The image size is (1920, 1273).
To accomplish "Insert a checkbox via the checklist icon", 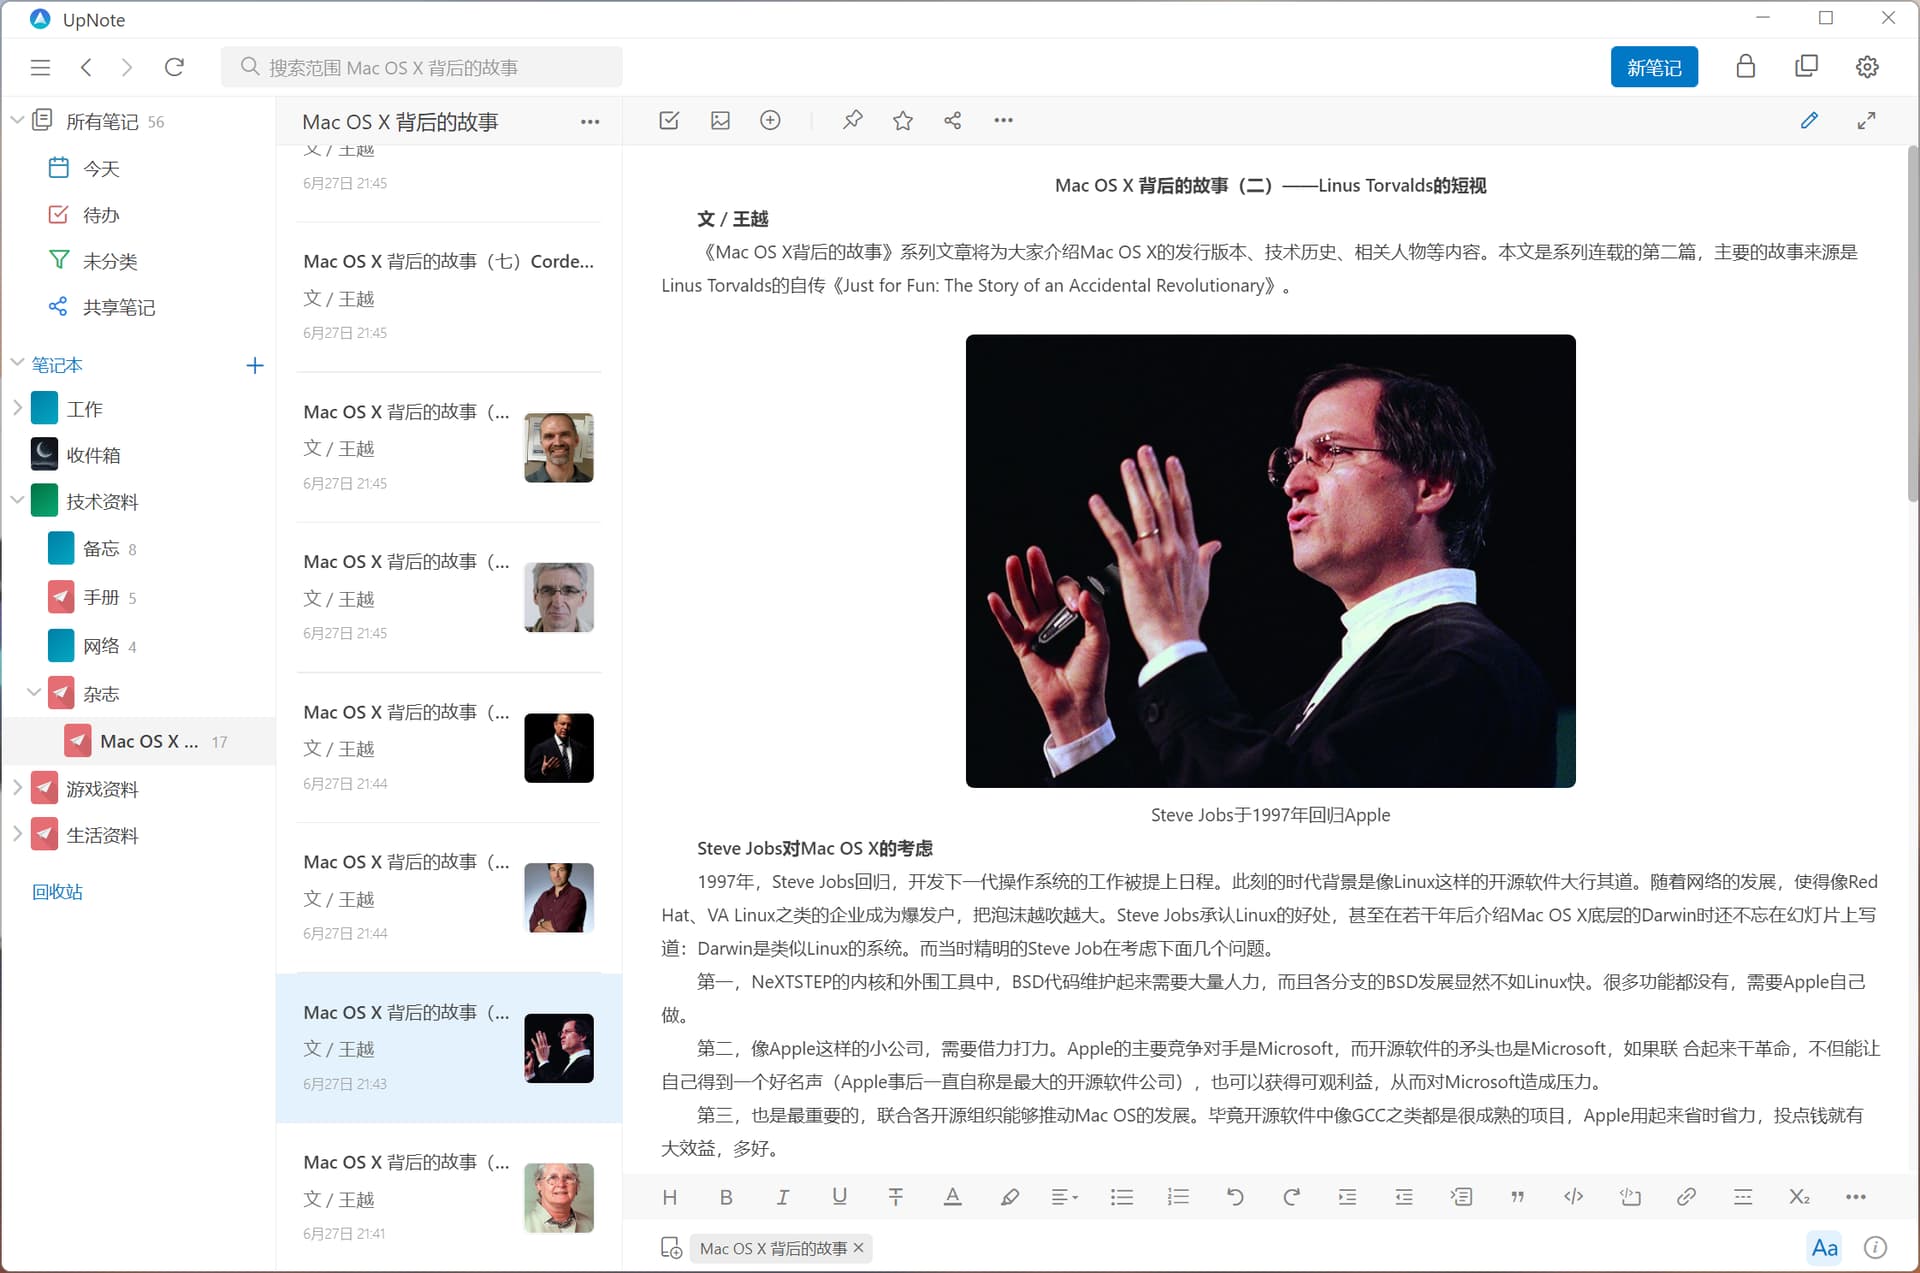I will (669, 121).
